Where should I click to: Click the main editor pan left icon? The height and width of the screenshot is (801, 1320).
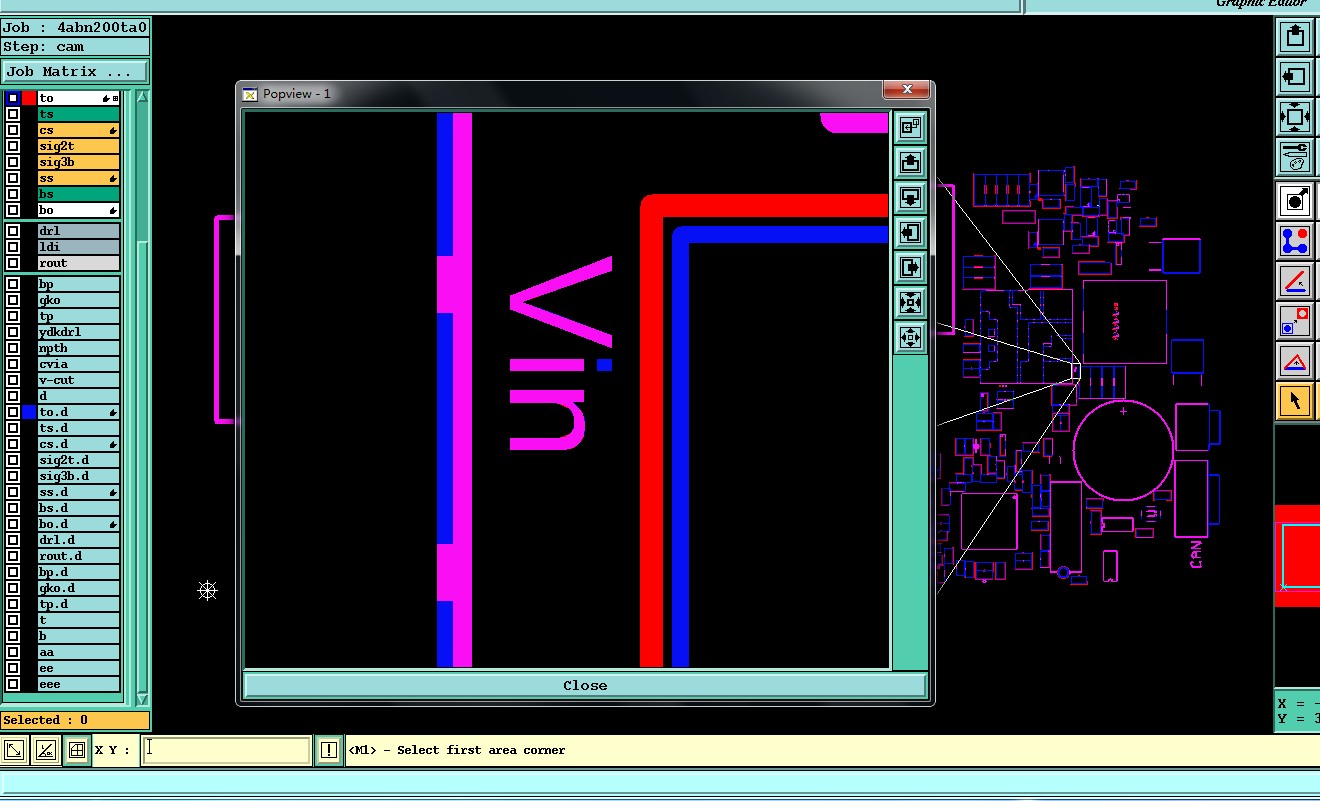[1295, 77]
